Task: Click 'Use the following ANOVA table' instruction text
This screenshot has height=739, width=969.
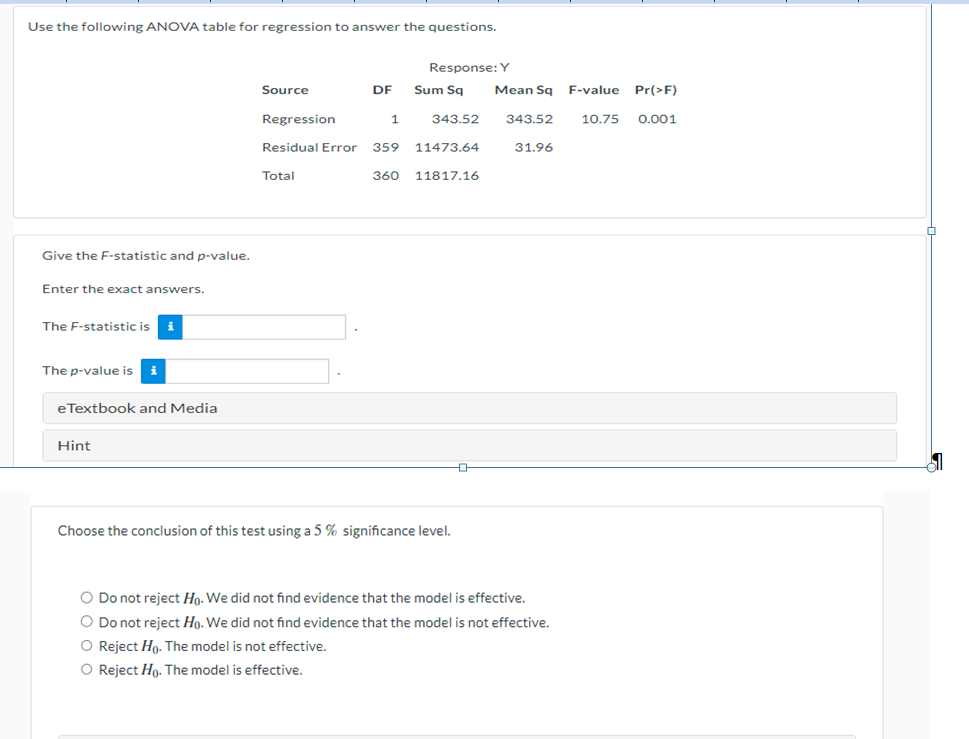Action: tap(262, 27)
